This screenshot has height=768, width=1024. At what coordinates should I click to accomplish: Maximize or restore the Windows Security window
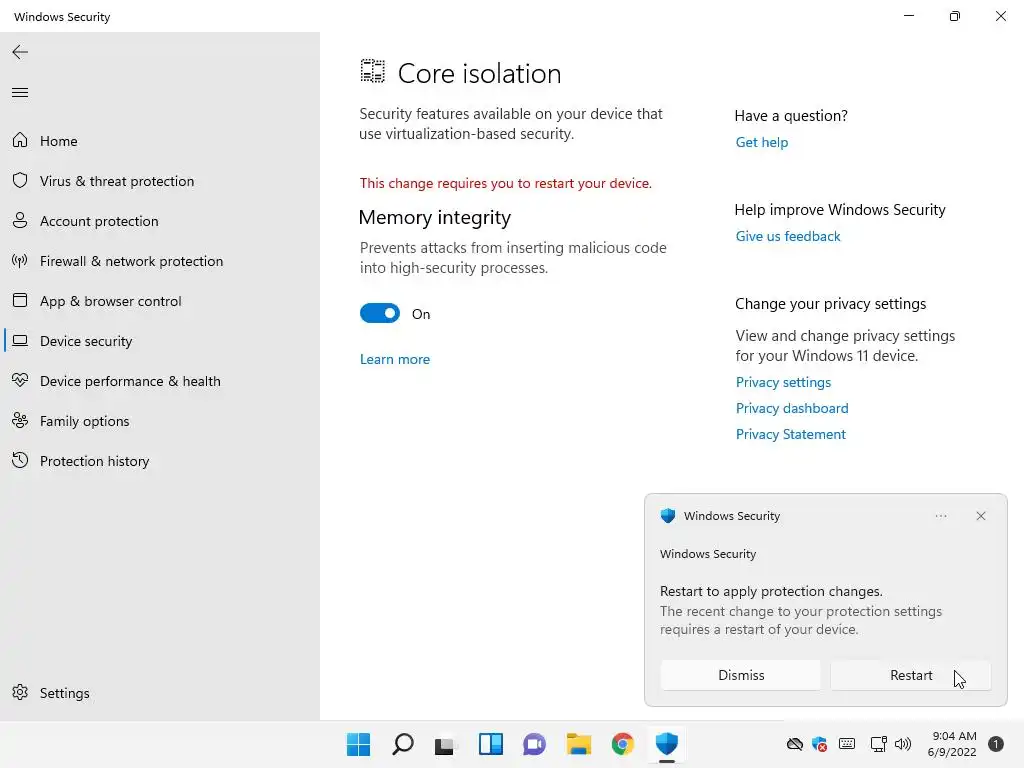tap(954, 16)
